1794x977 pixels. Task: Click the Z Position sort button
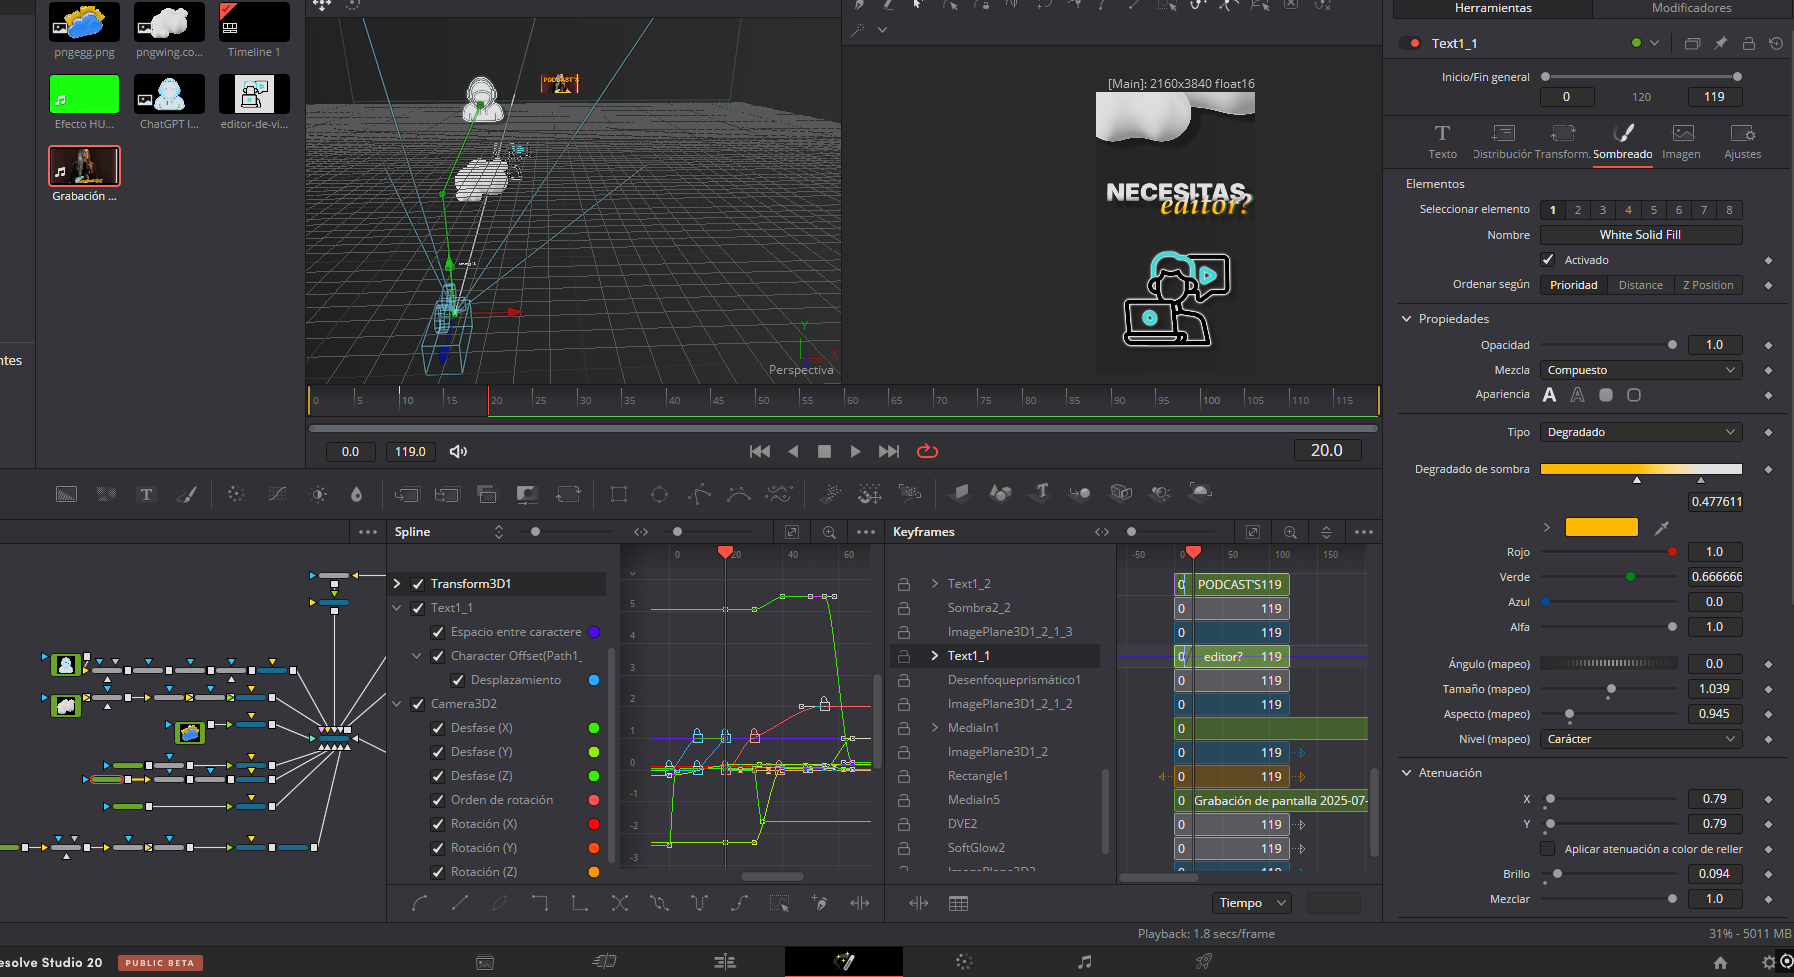1707,285
